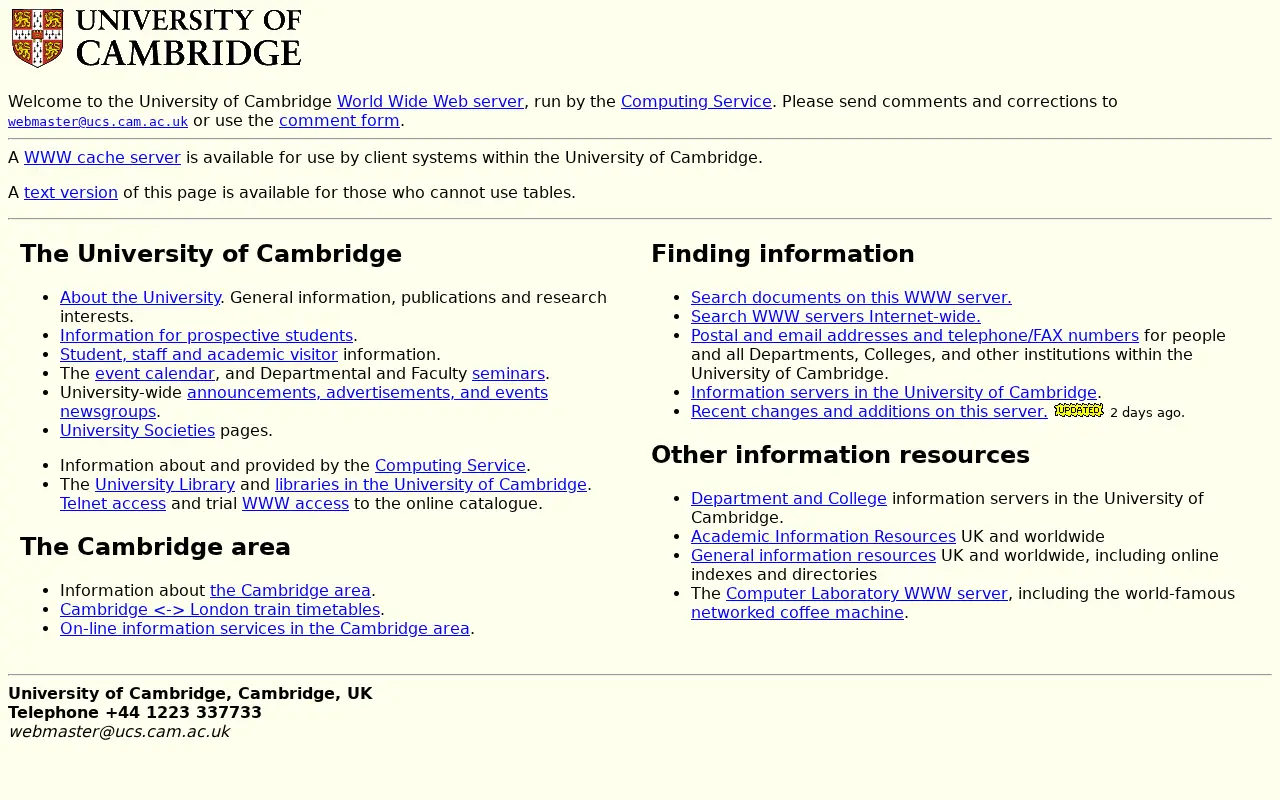Click the Finding information heading

pos(783,254)
